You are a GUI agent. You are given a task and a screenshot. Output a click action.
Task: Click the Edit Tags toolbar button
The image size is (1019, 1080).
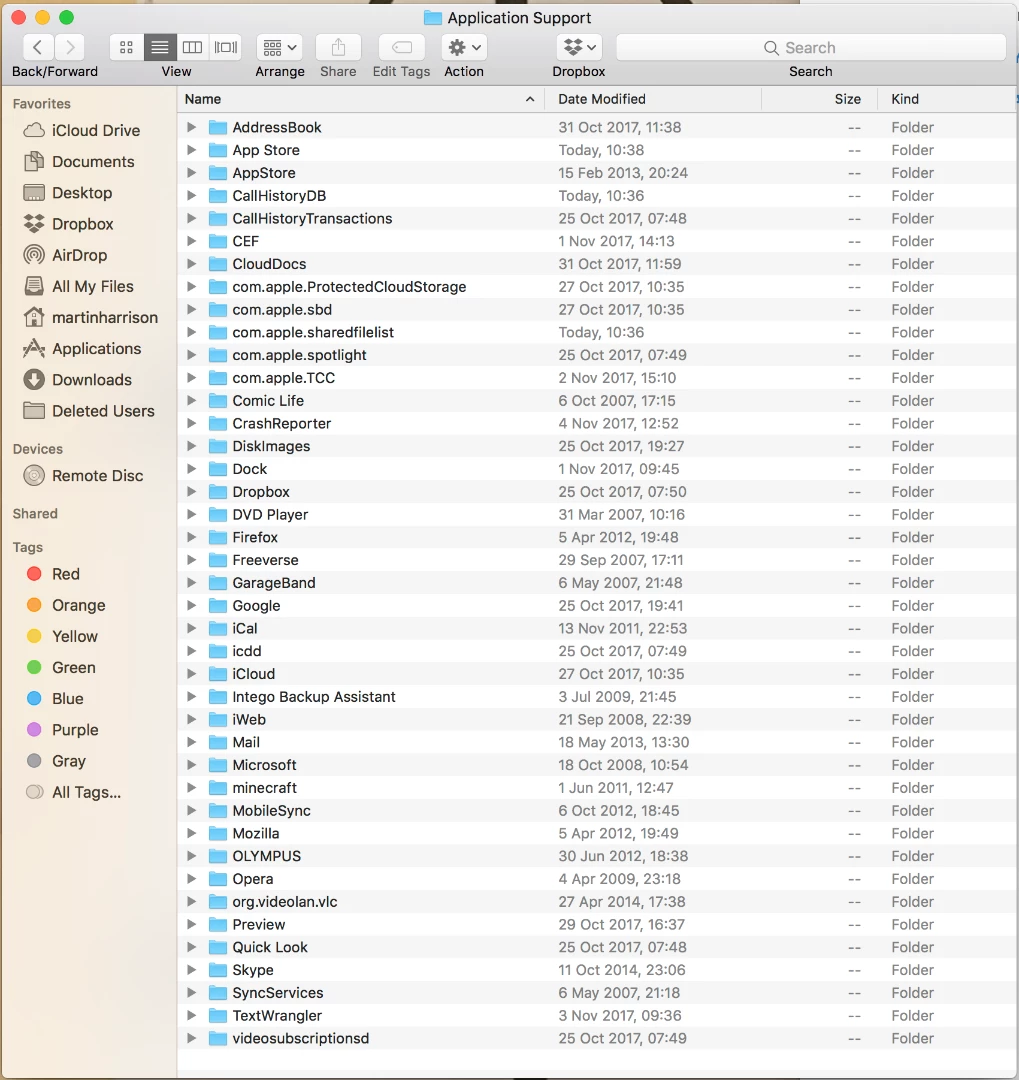click(402, 48)
